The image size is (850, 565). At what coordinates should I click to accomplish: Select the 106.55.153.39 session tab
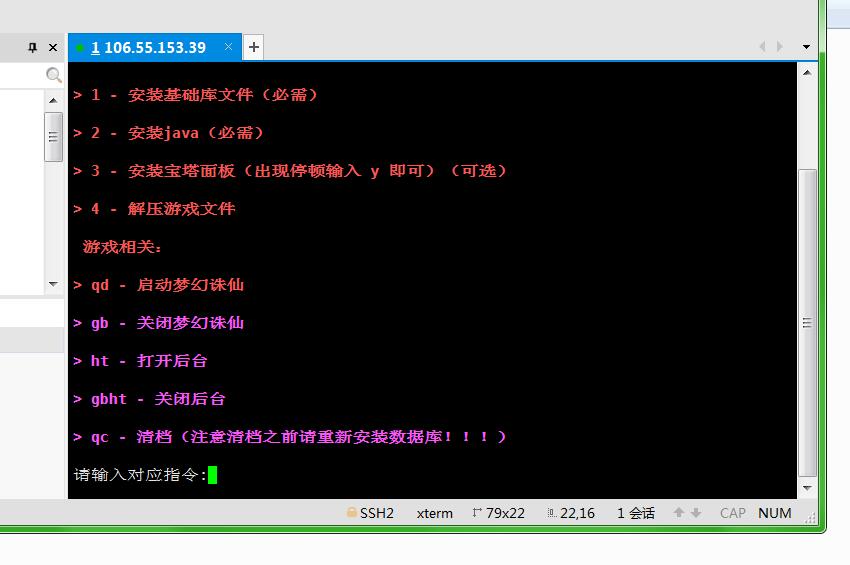pos(148,47)
